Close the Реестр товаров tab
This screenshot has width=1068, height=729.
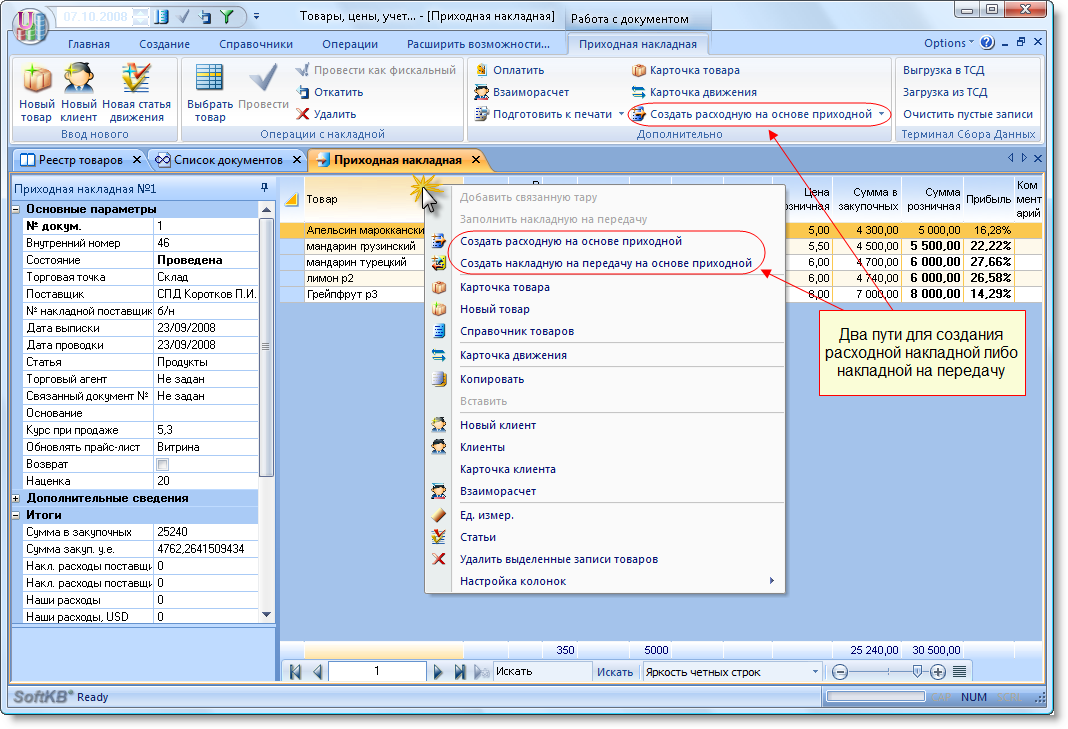[137, 159]
